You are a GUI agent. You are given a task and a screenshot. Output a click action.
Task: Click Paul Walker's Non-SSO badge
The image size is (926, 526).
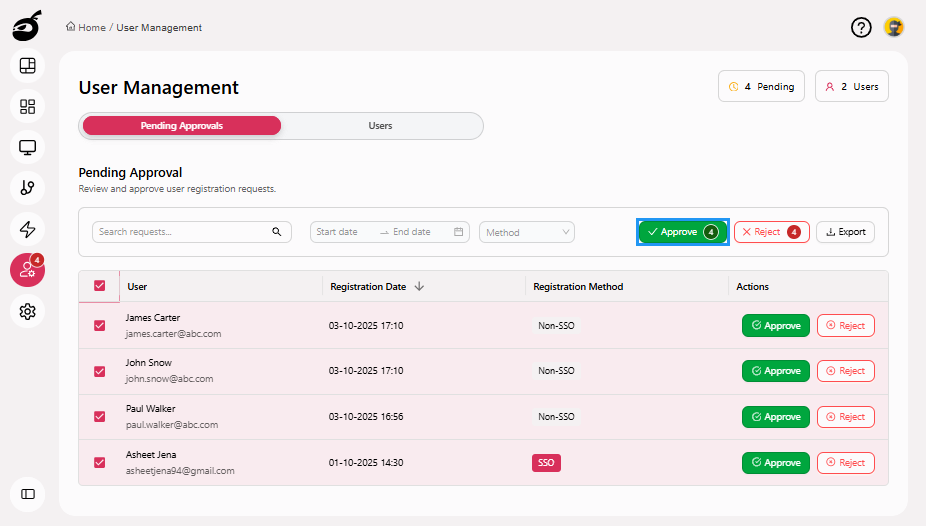click(x=556, y=417)
